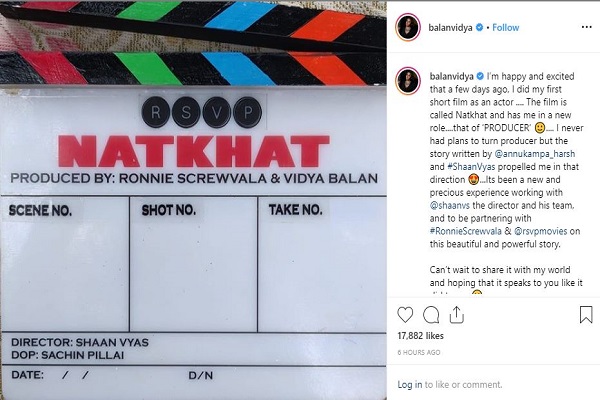600x400 pixels.
Task: Open the balanvidya username in the caption
Action: tap(452, 76)
